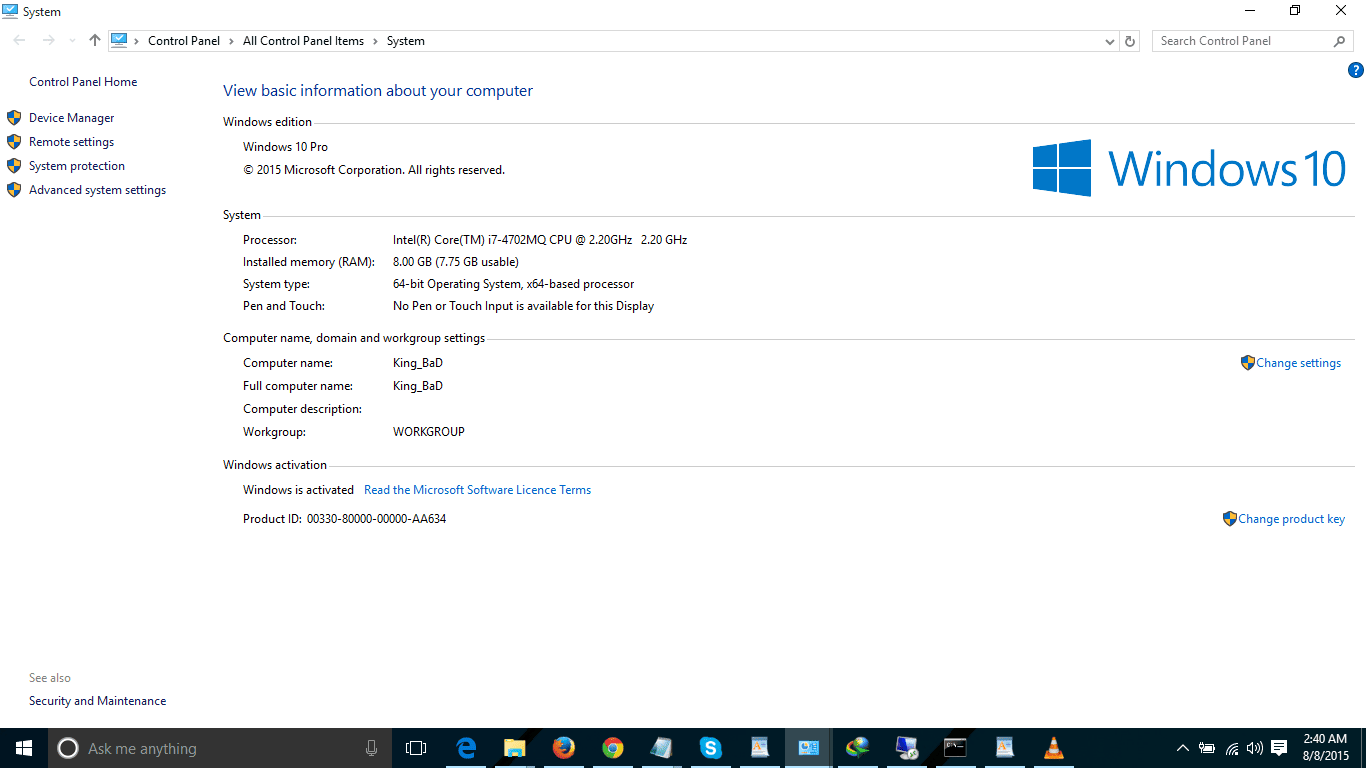1366x768 pixels.
Task: Launch Firefox from the taskbar
Action: coord(564,748)
